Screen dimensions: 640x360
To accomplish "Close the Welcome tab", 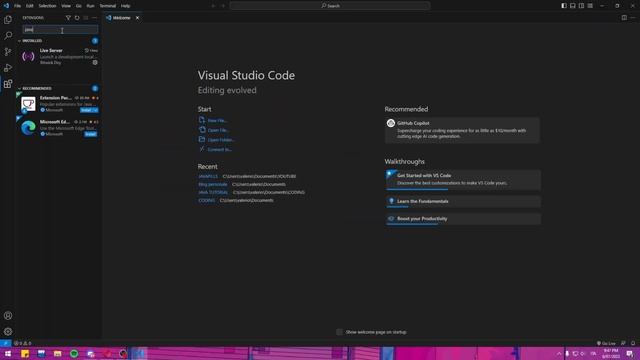I will coord(138,18).
